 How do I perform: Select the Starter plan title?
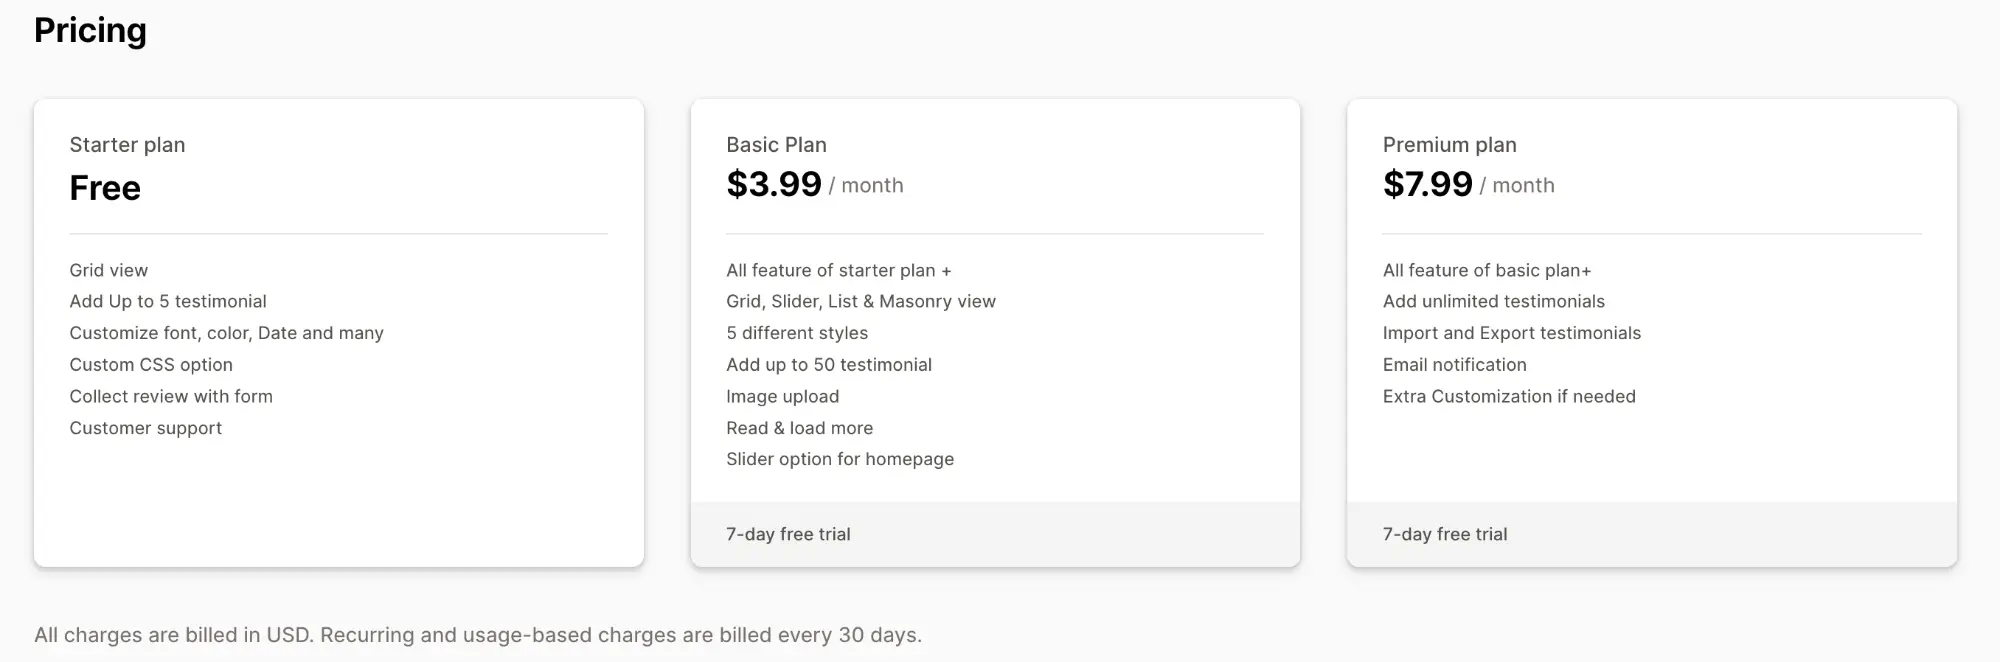127,145
